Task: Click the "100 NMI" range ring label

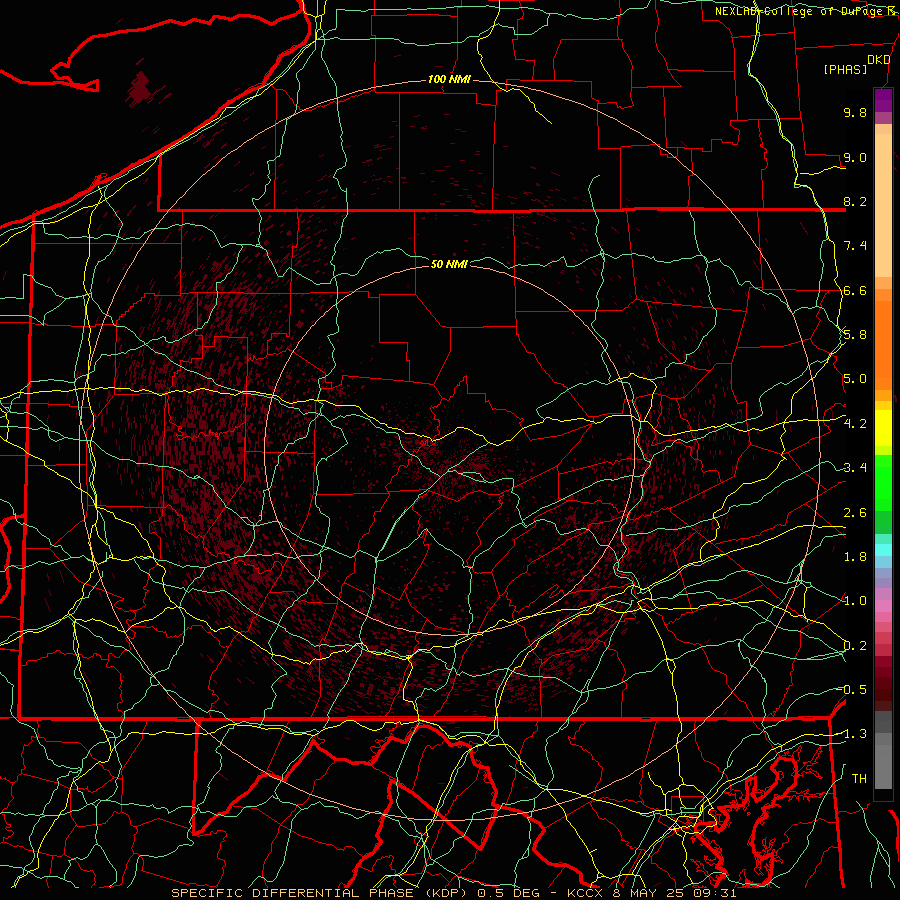Action: pos(449,79)
